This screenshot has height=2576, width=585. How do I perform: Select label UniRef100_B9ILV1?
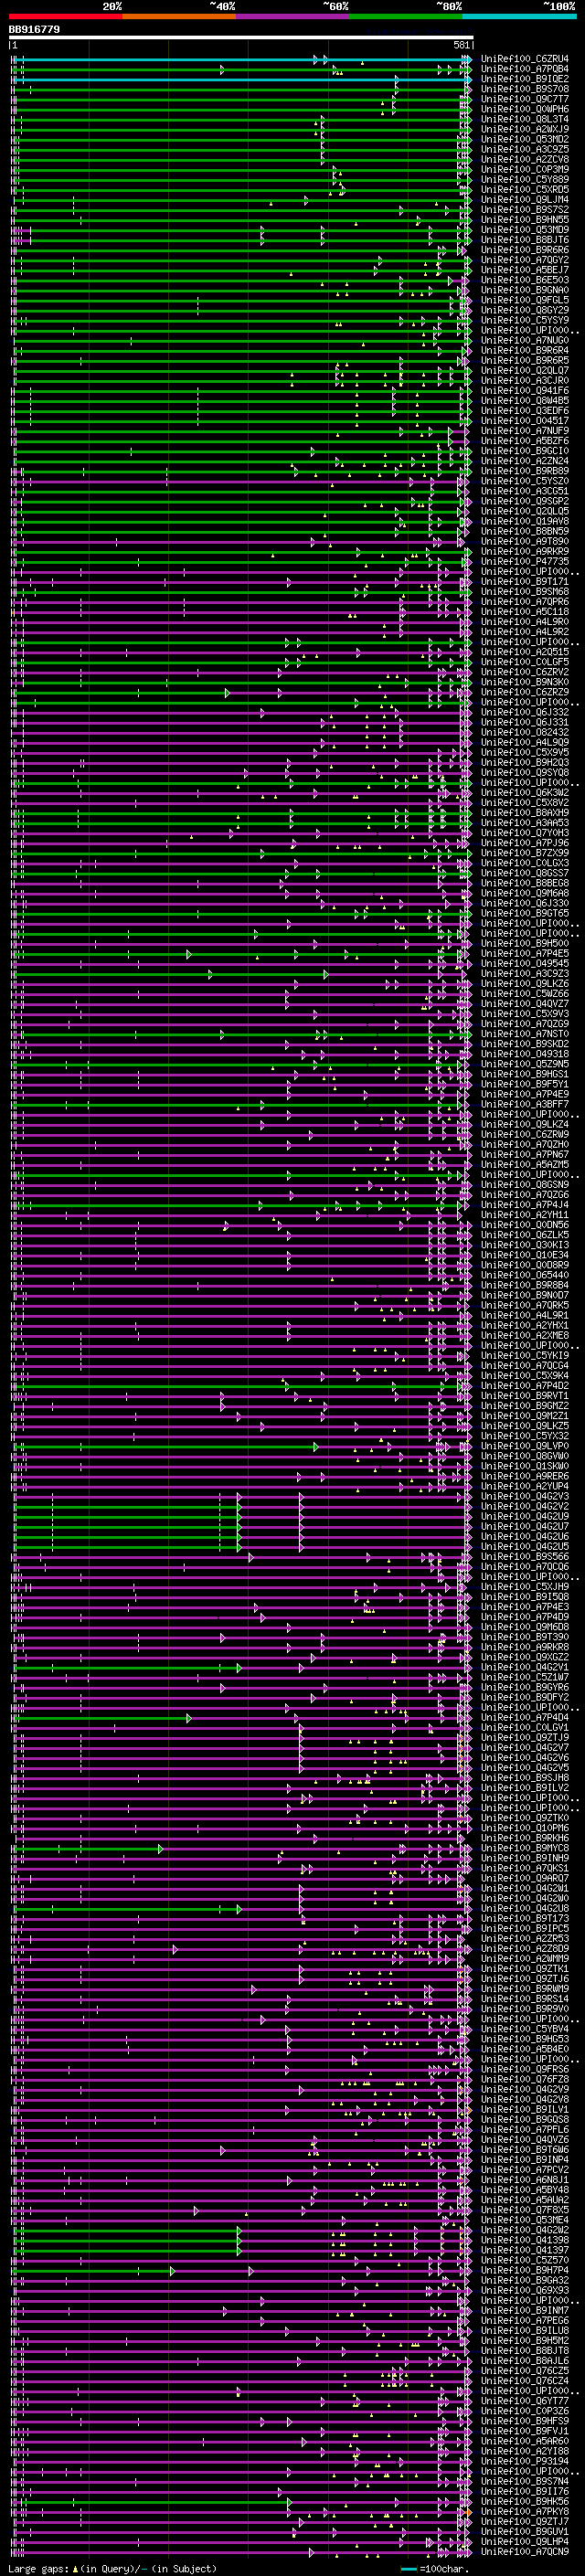(x=525, y=2109)
